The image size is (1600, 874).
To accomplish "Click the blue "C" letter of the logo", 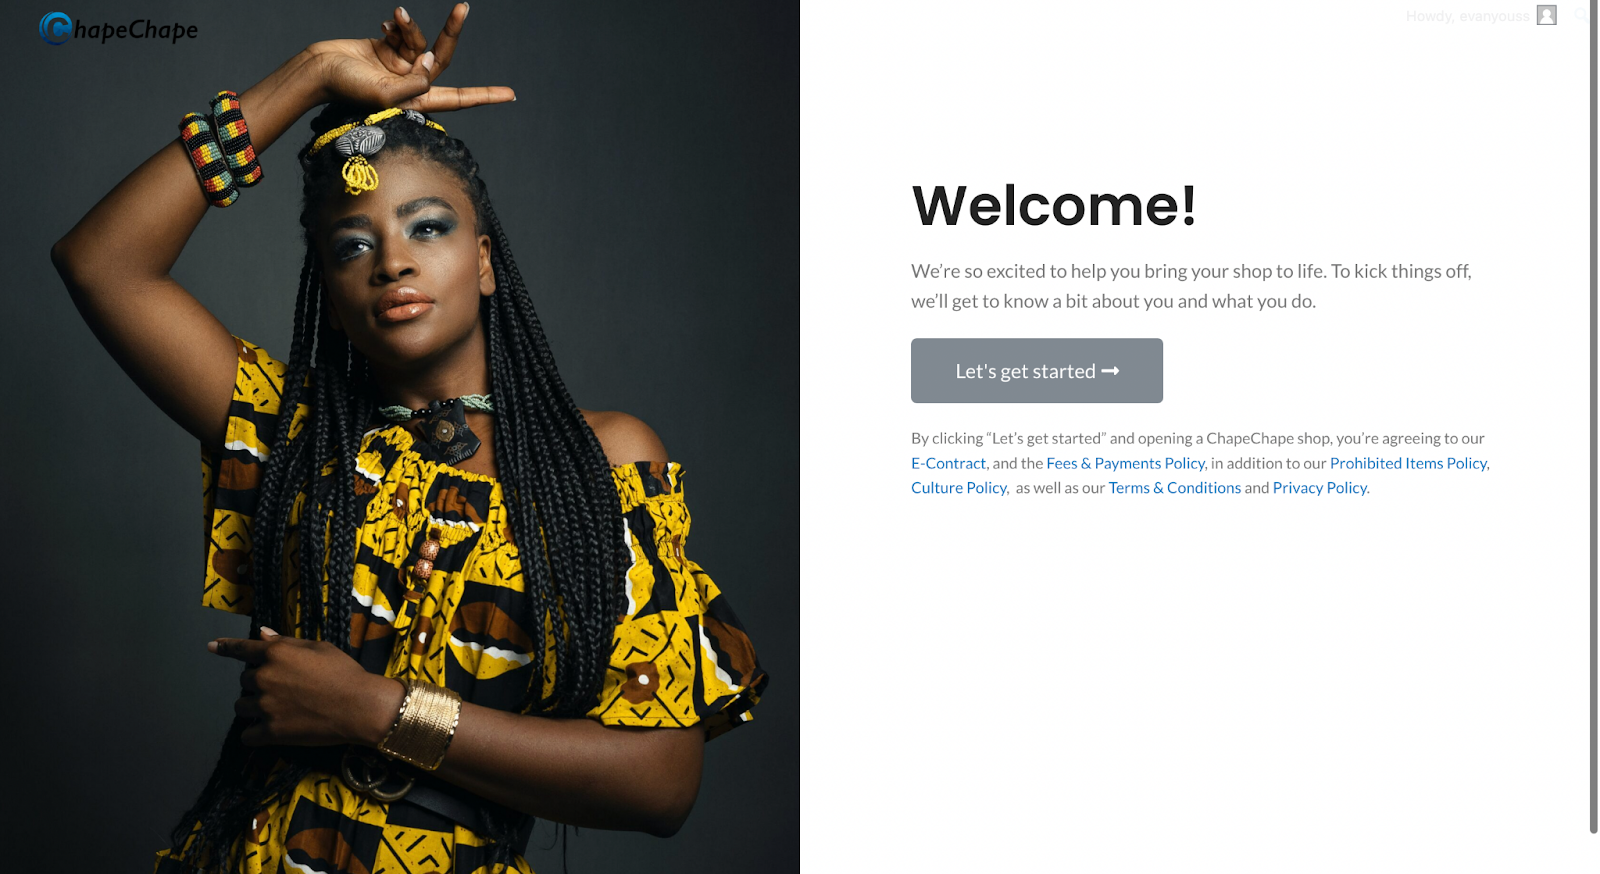I will (56, 28).
